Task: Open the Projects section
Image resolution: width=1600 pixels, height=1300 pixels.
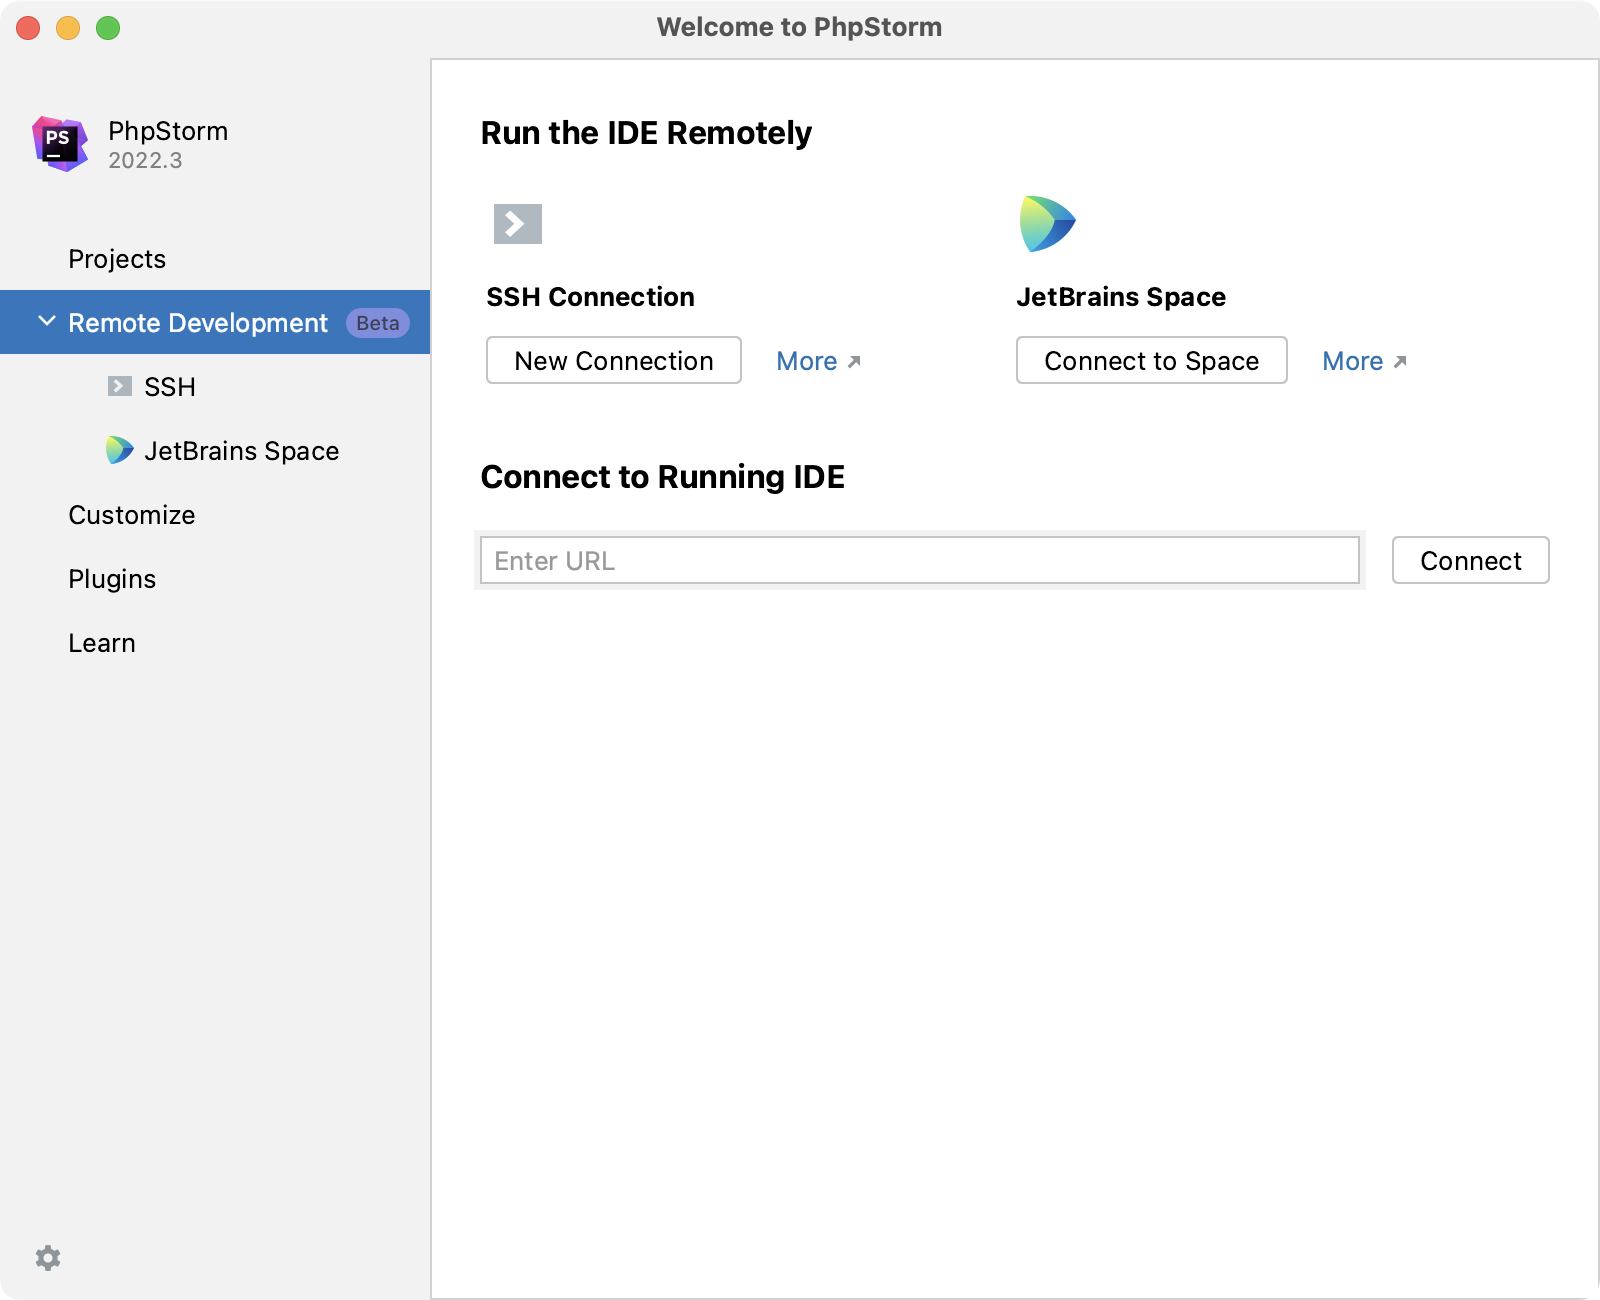Action: click(117, 259)
